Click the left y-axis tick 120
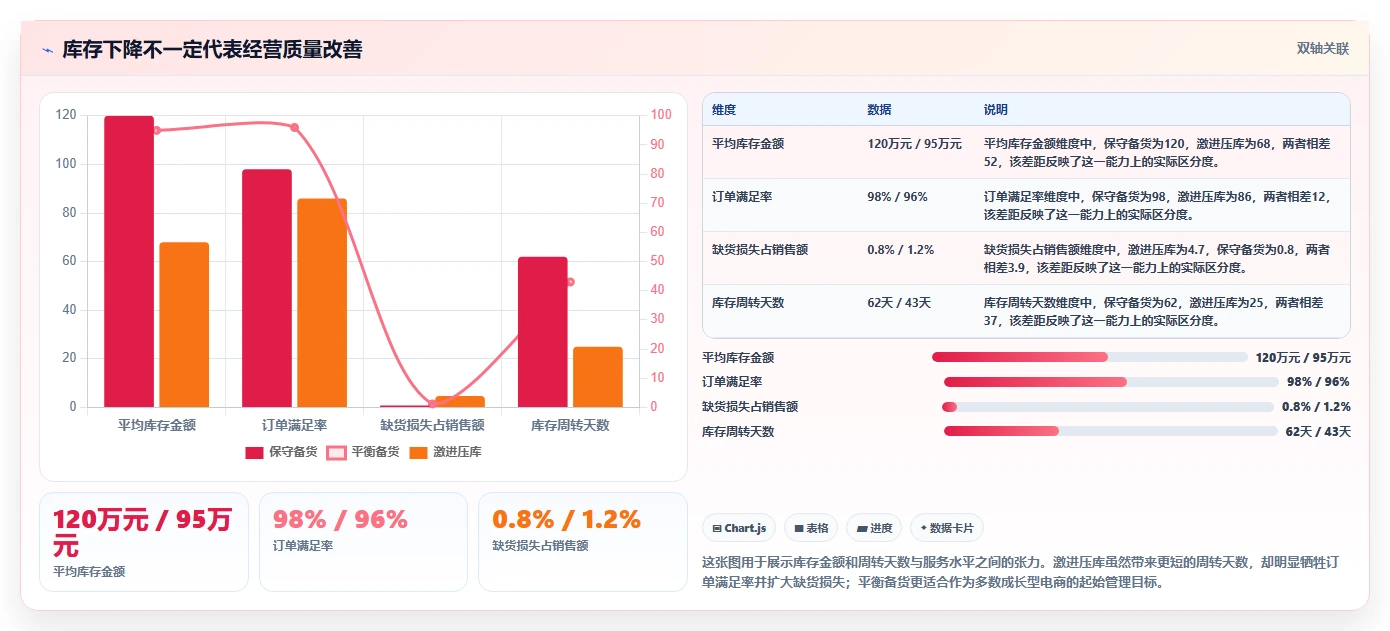1390x631 pixels. click(x=66, y=115)
